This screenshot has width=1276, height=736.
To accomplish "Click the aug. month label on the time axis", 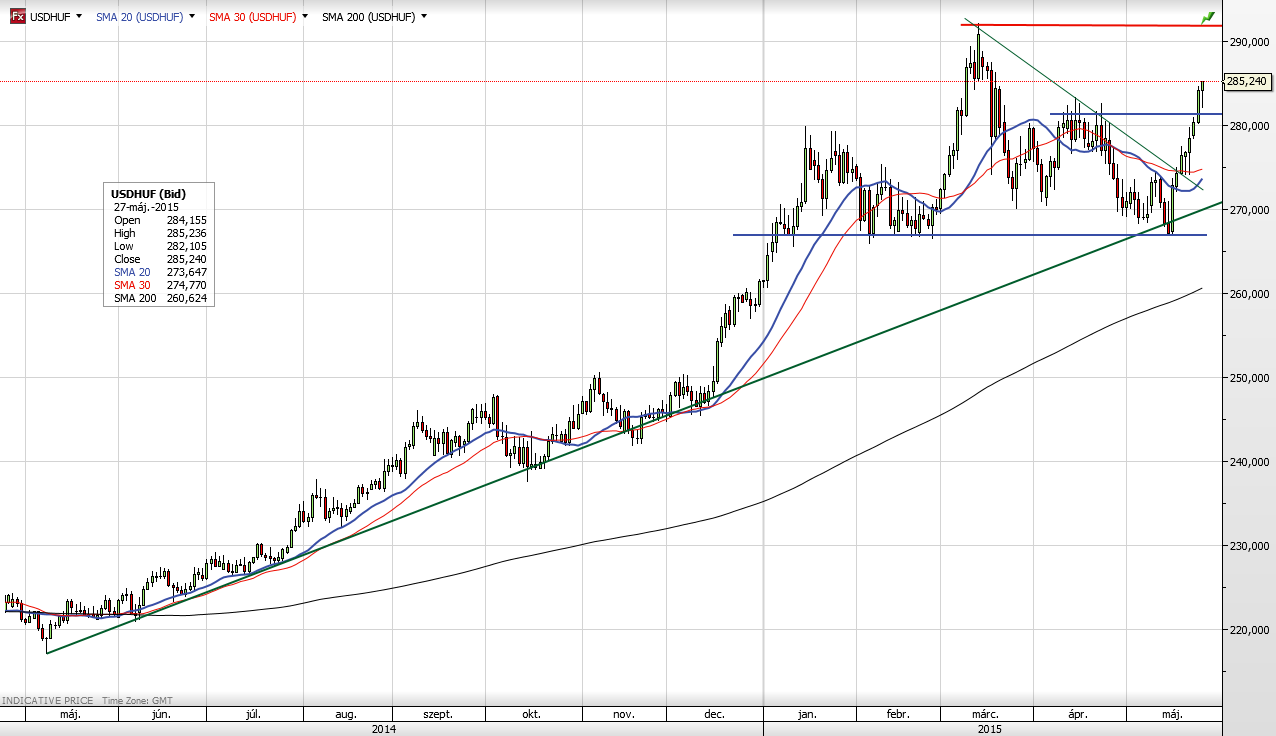I will (346, 715).
